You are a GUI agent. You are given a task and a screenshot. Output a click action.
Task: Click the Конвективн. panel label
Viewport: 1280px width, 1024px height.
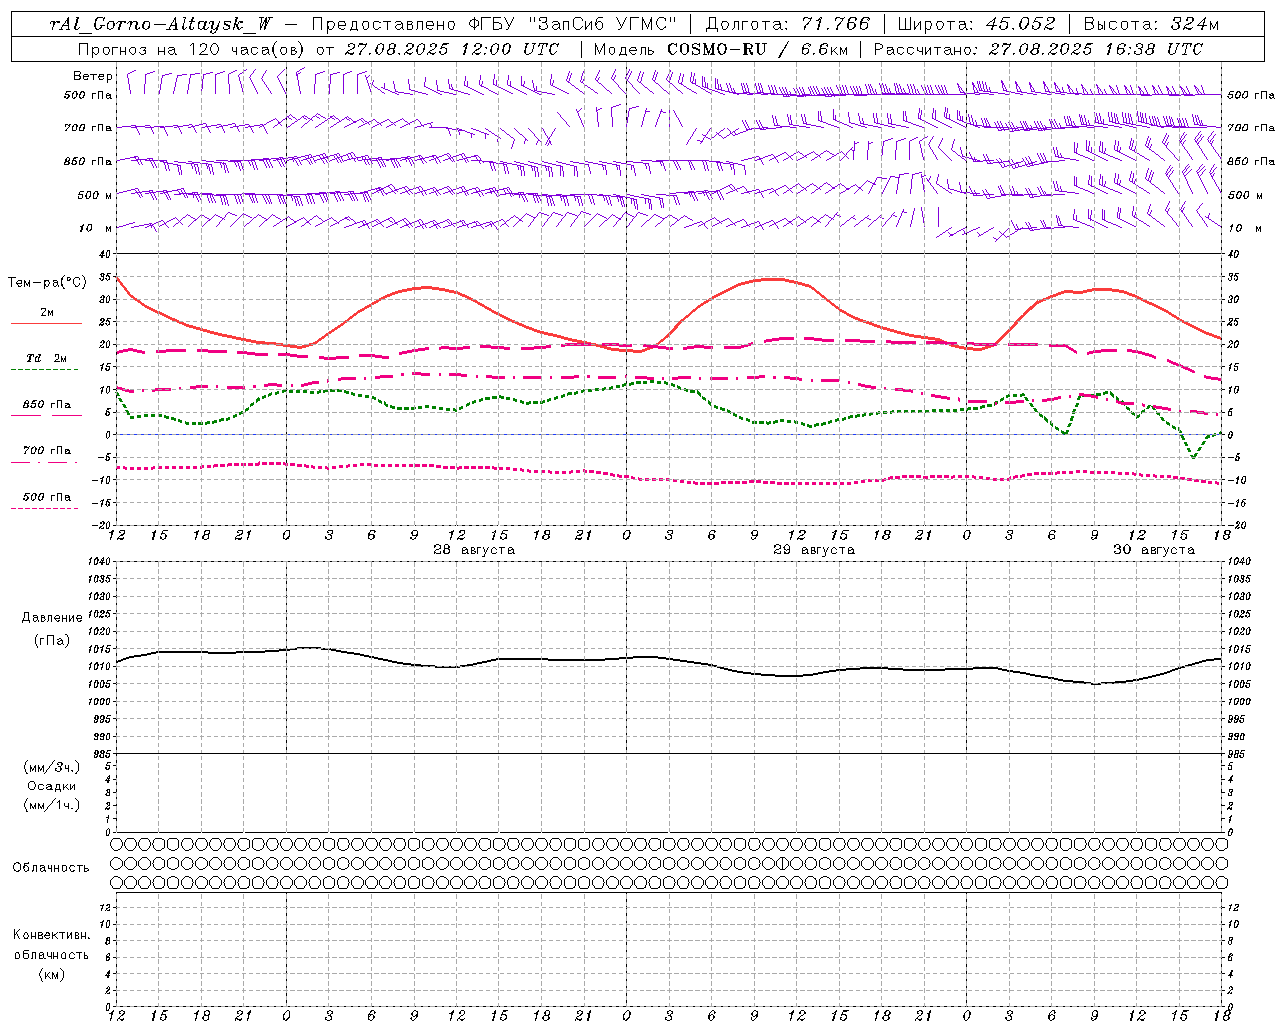[x=52, y=935]
